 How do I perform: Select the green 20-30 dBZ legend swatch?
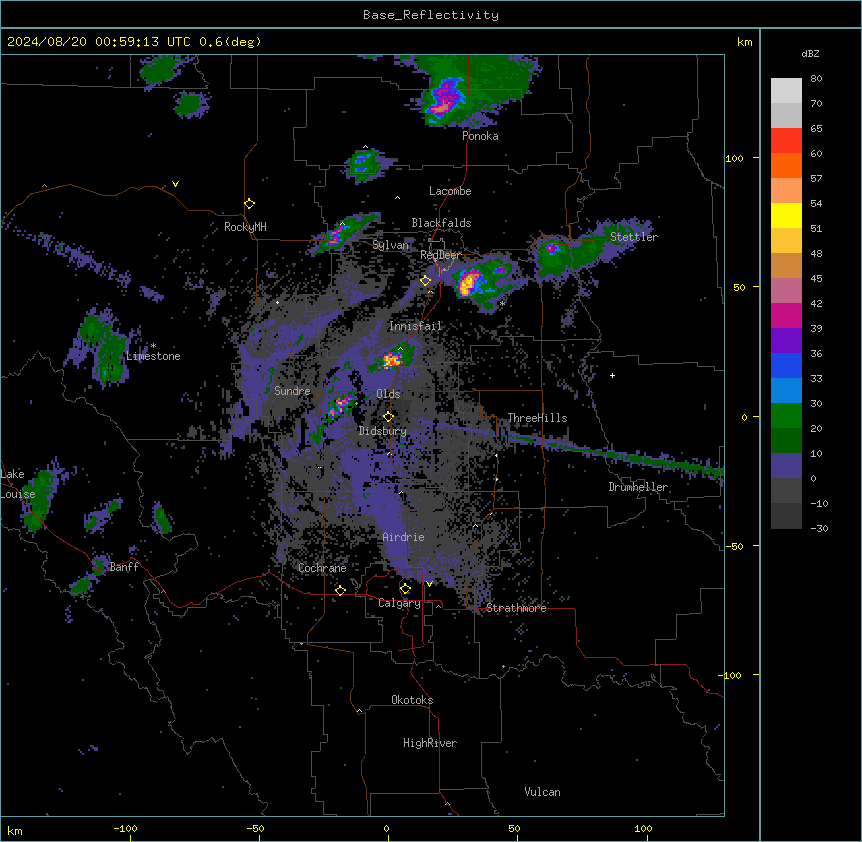786,416
